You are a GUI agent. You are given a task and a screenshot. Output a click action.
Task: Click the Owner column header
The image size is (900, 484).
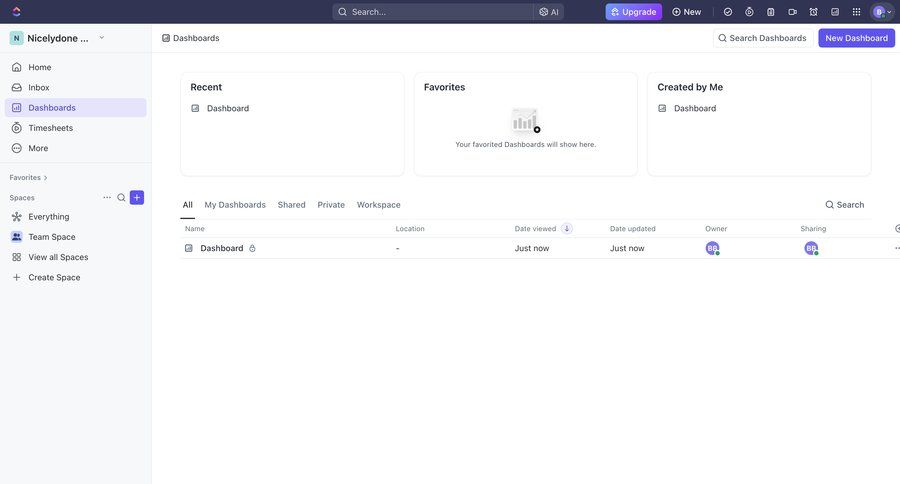[x=716, y=229]
